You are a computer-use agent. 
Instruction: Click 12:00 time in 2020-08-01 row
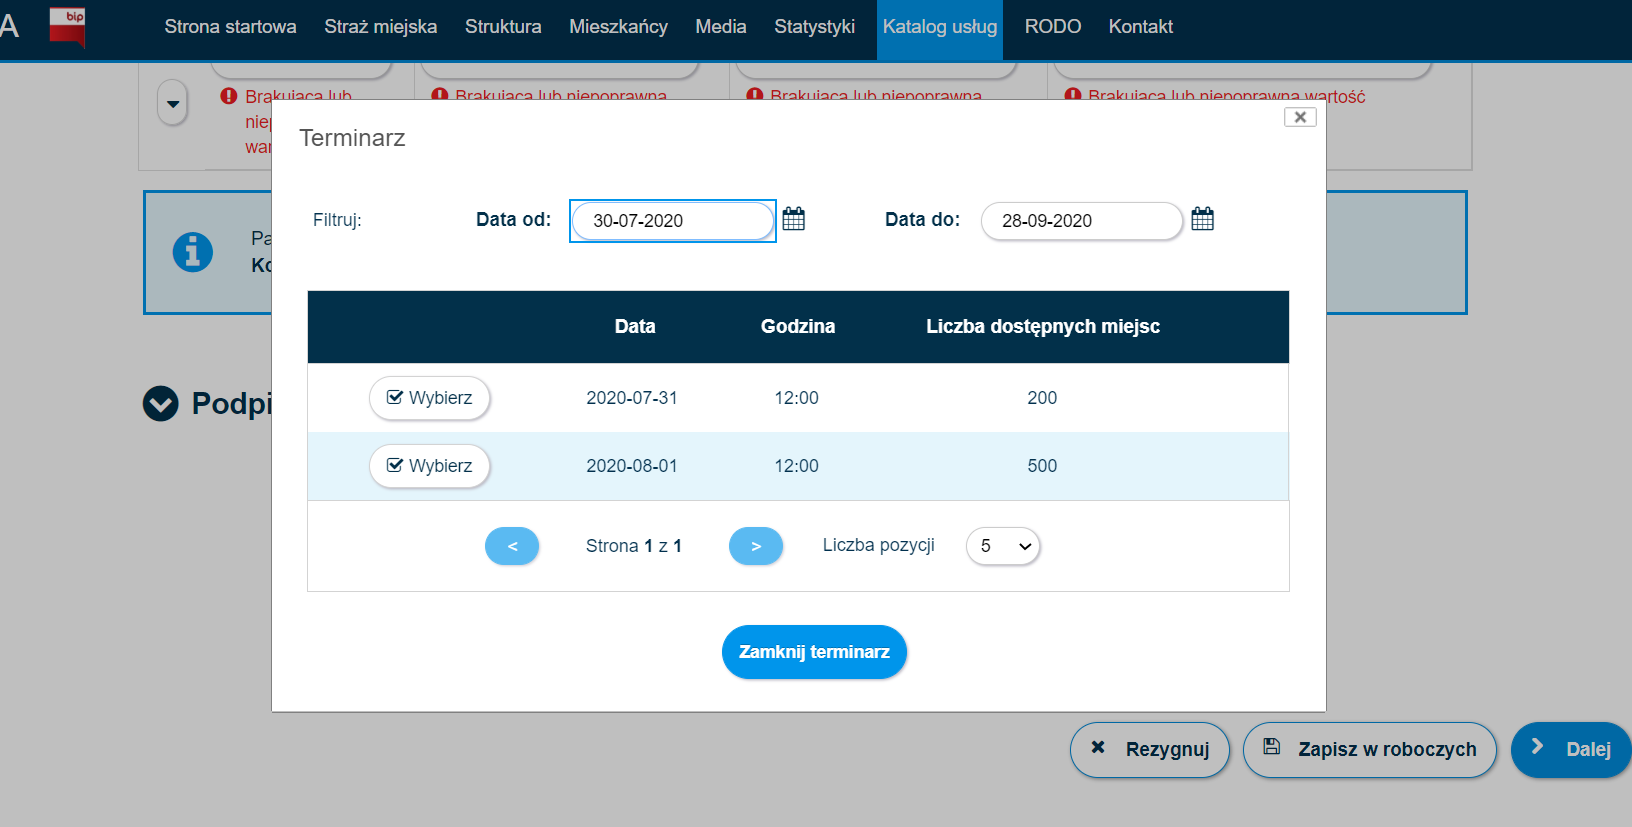click(x=797, y=466)
